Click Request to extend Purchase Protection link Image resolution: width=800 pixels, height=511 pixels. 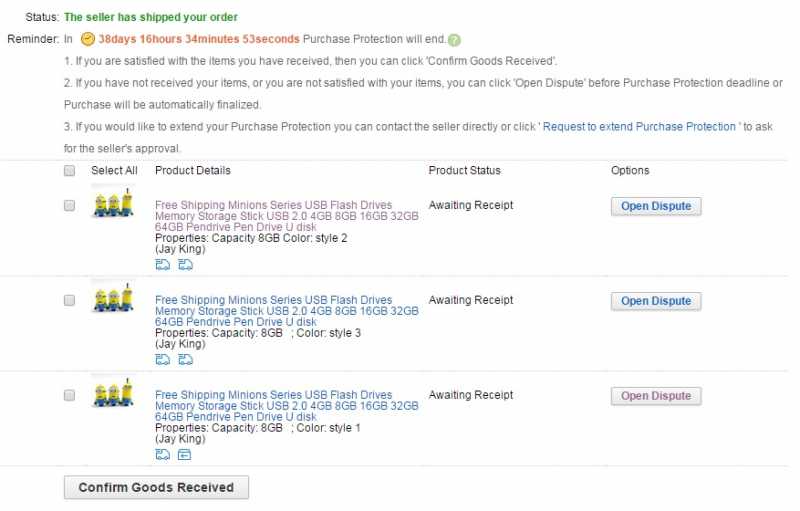(x=640, y=127)
